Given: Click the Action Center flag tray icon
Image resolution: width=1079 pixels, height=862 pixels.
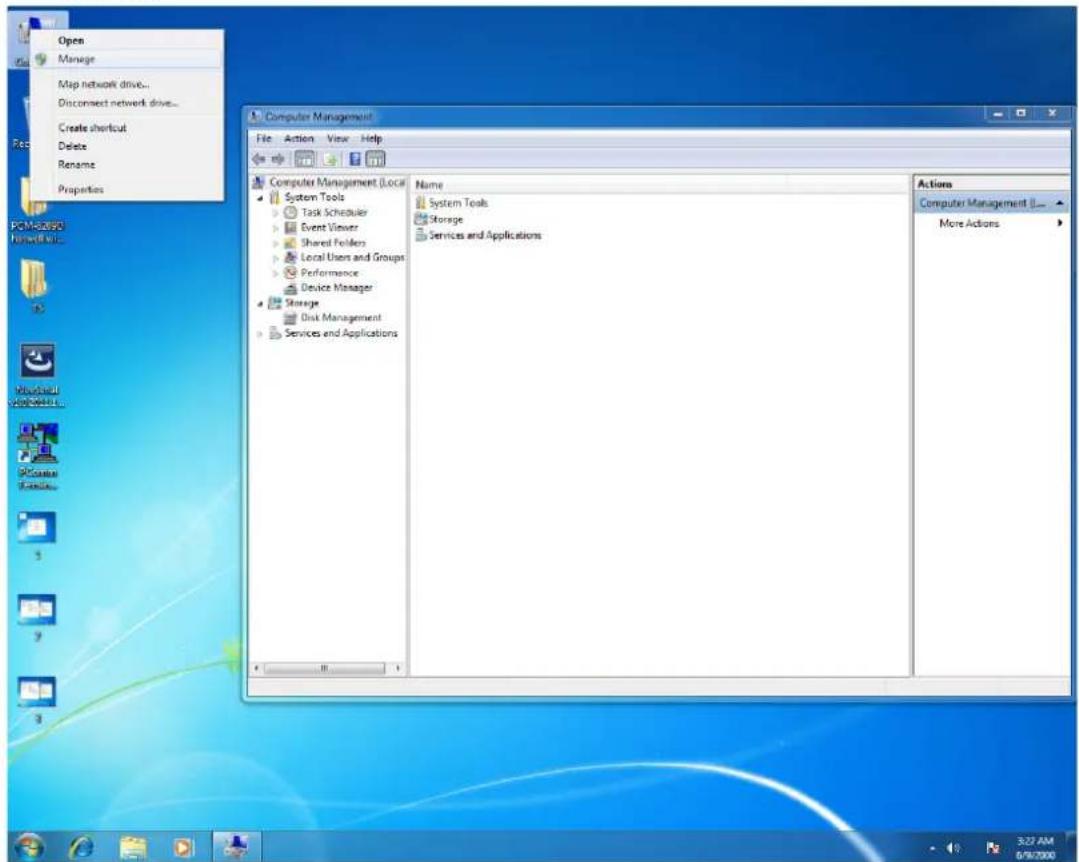Looking at the screenshot, I should (x=993, y=848).
